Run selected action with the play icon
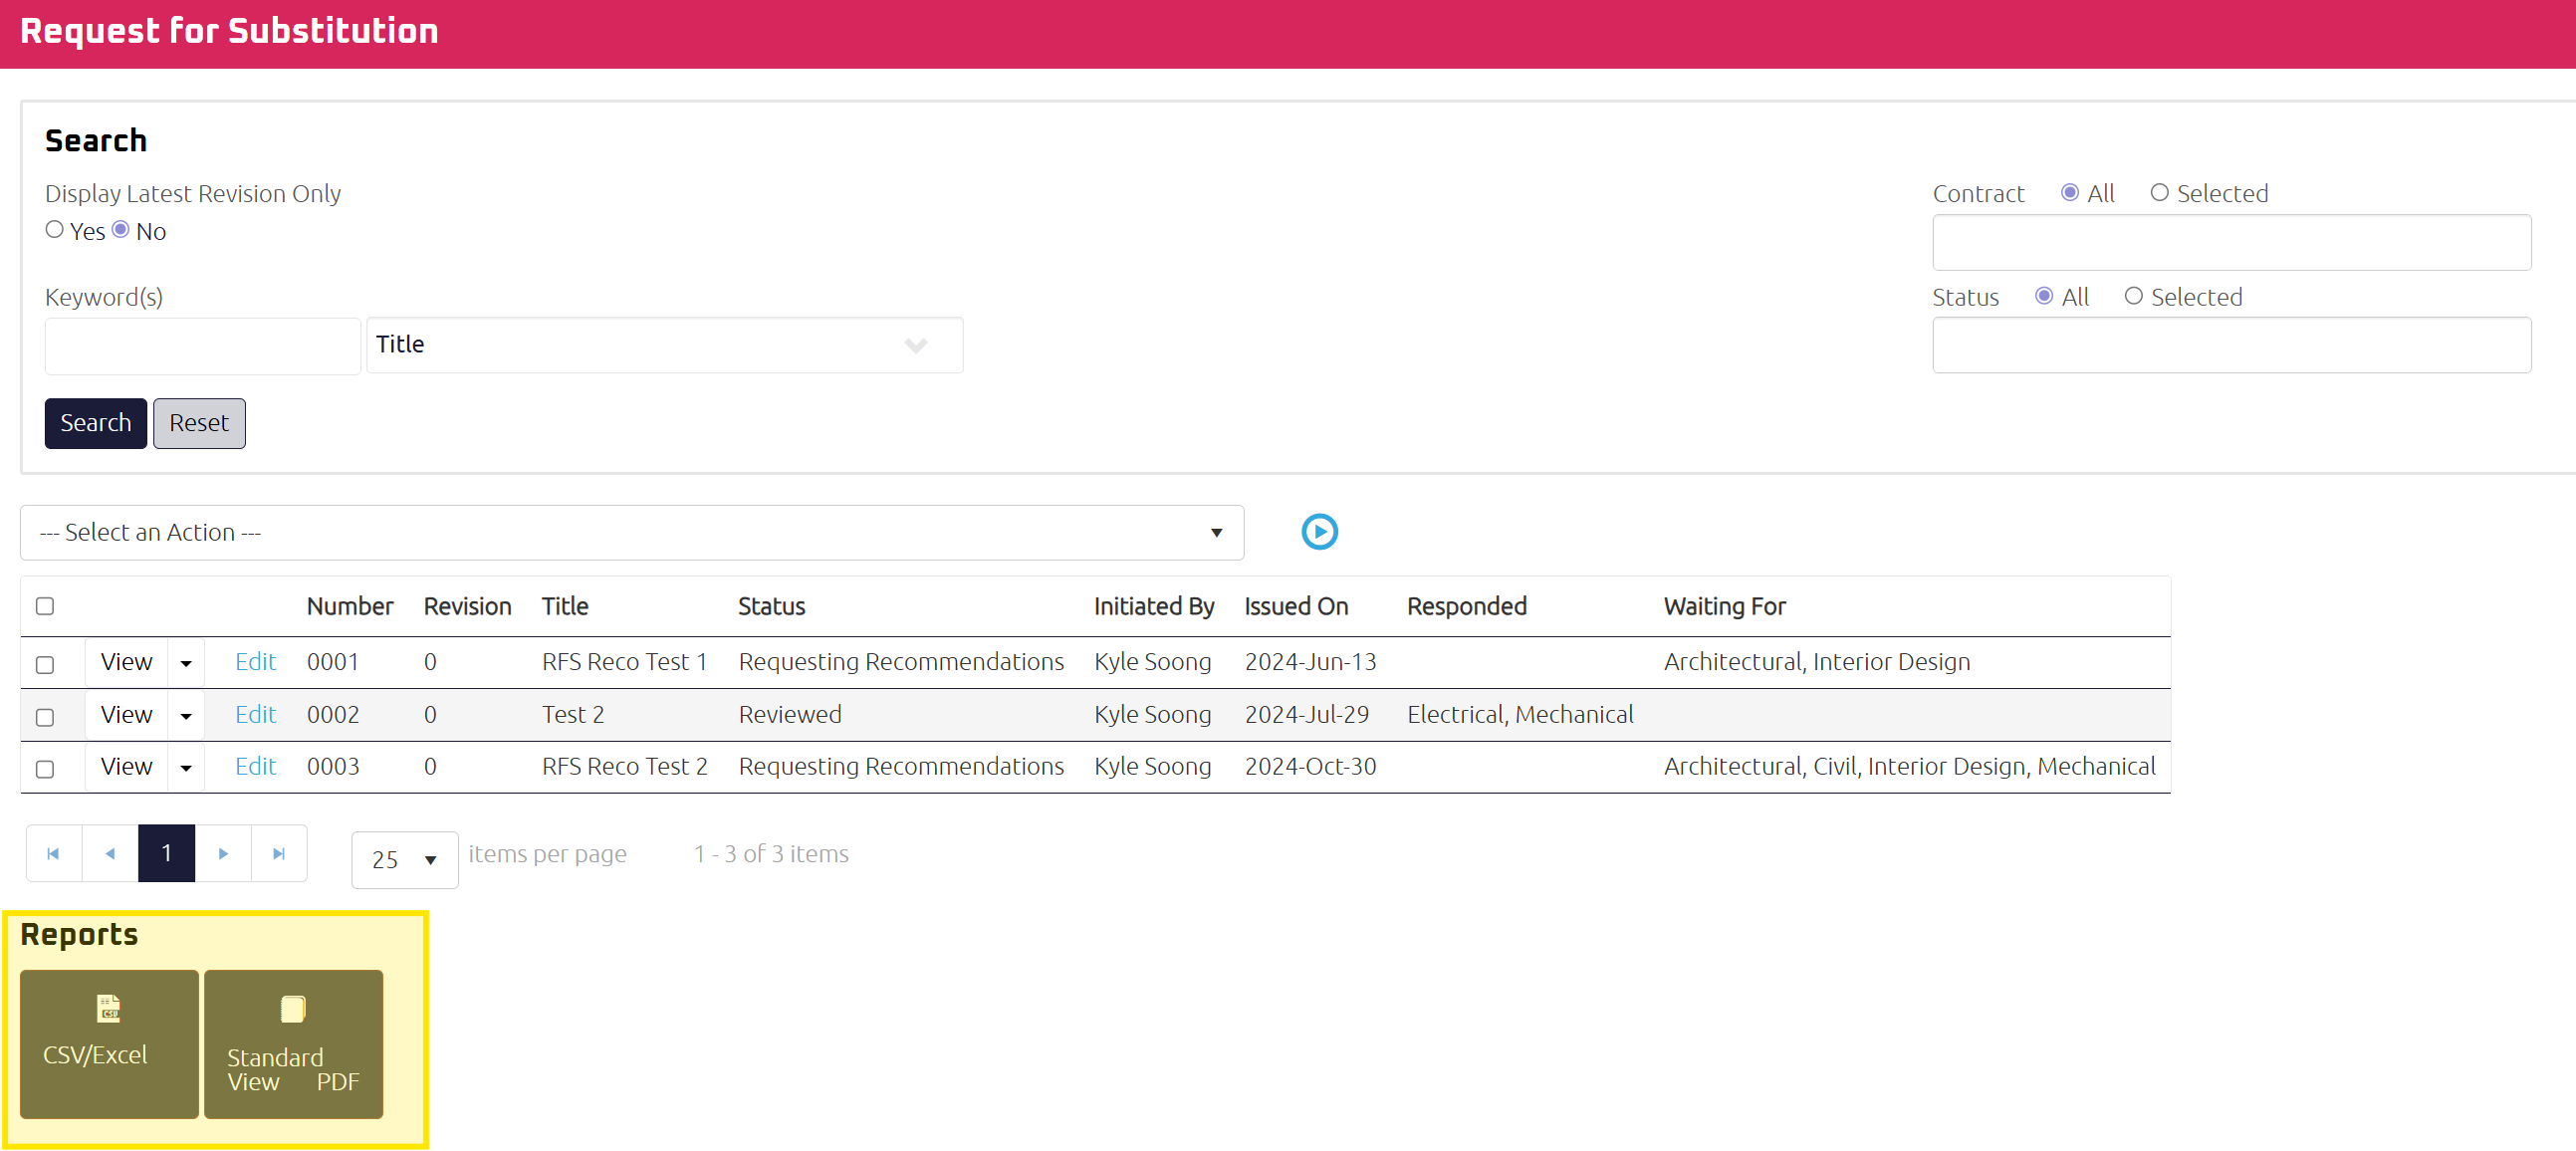The image size is (2576, 1151). 1319,532
